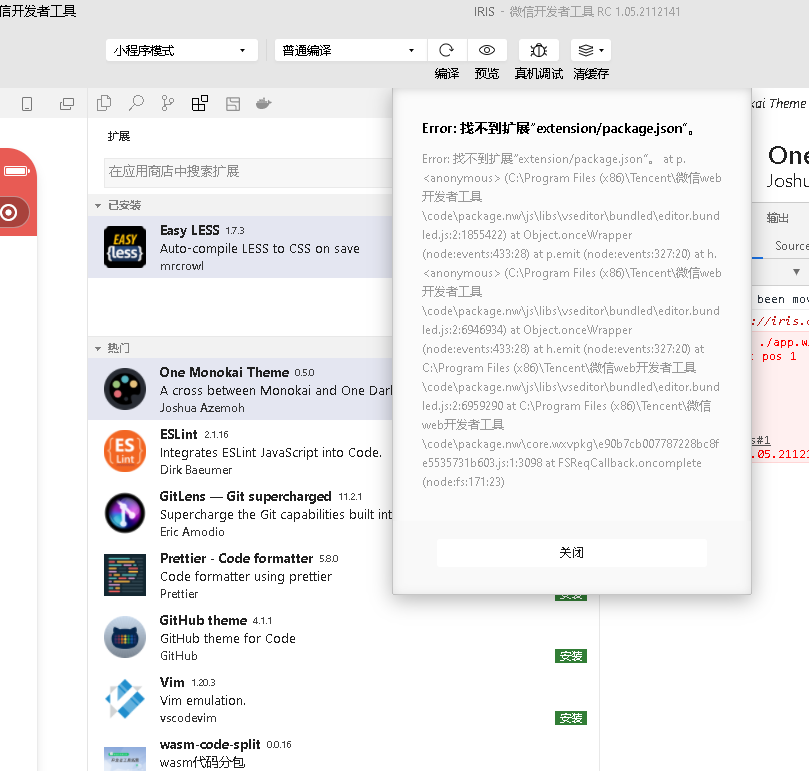Click the author name vscodevim
809x771 pixels.
(188, 718)
